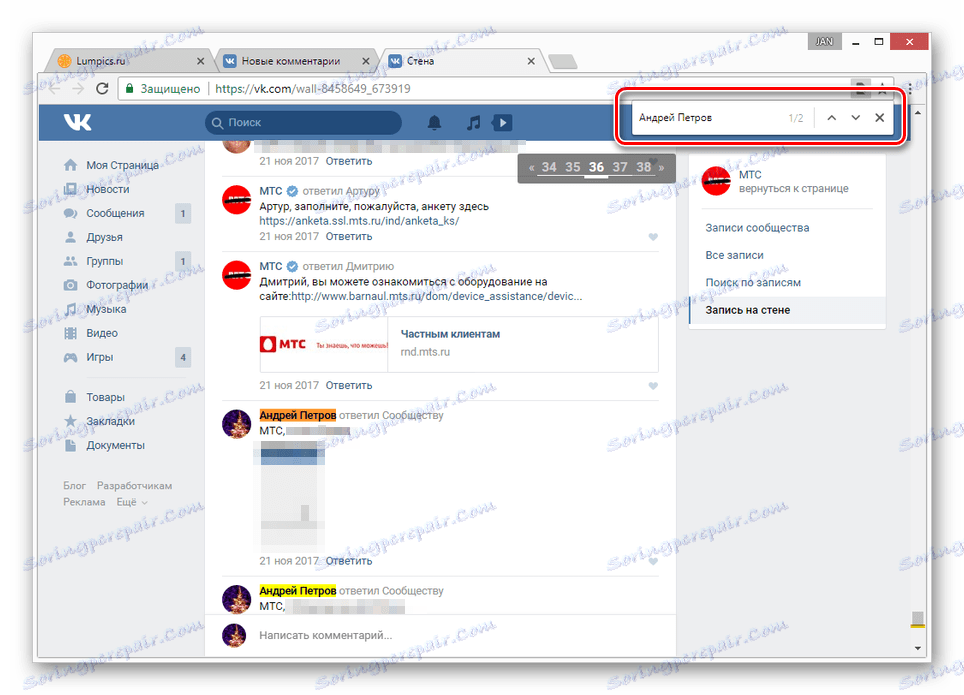The width and height of the screenshot is (964, 695).
Task: Open Новости in sidebar
Action: click(108, 189)
